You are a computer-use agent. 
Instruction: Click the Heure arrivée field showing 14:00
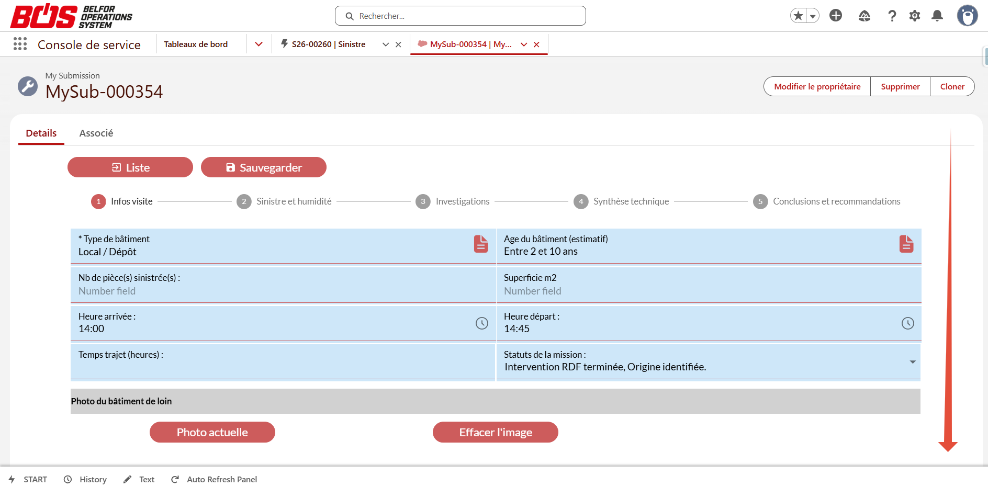[x=283, y=323]
